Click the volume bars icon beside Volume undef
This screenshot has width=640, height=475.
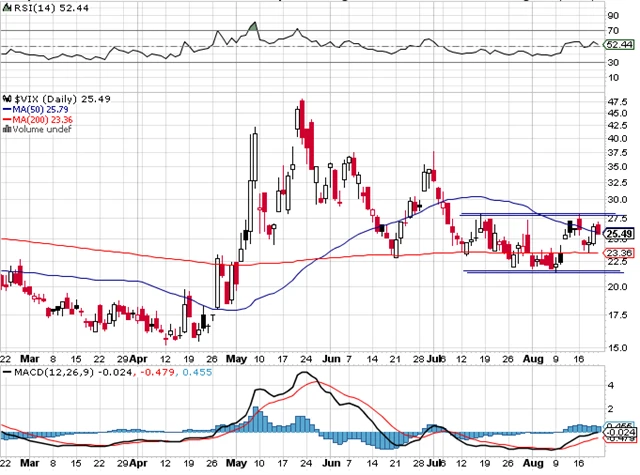click(7, 129)
